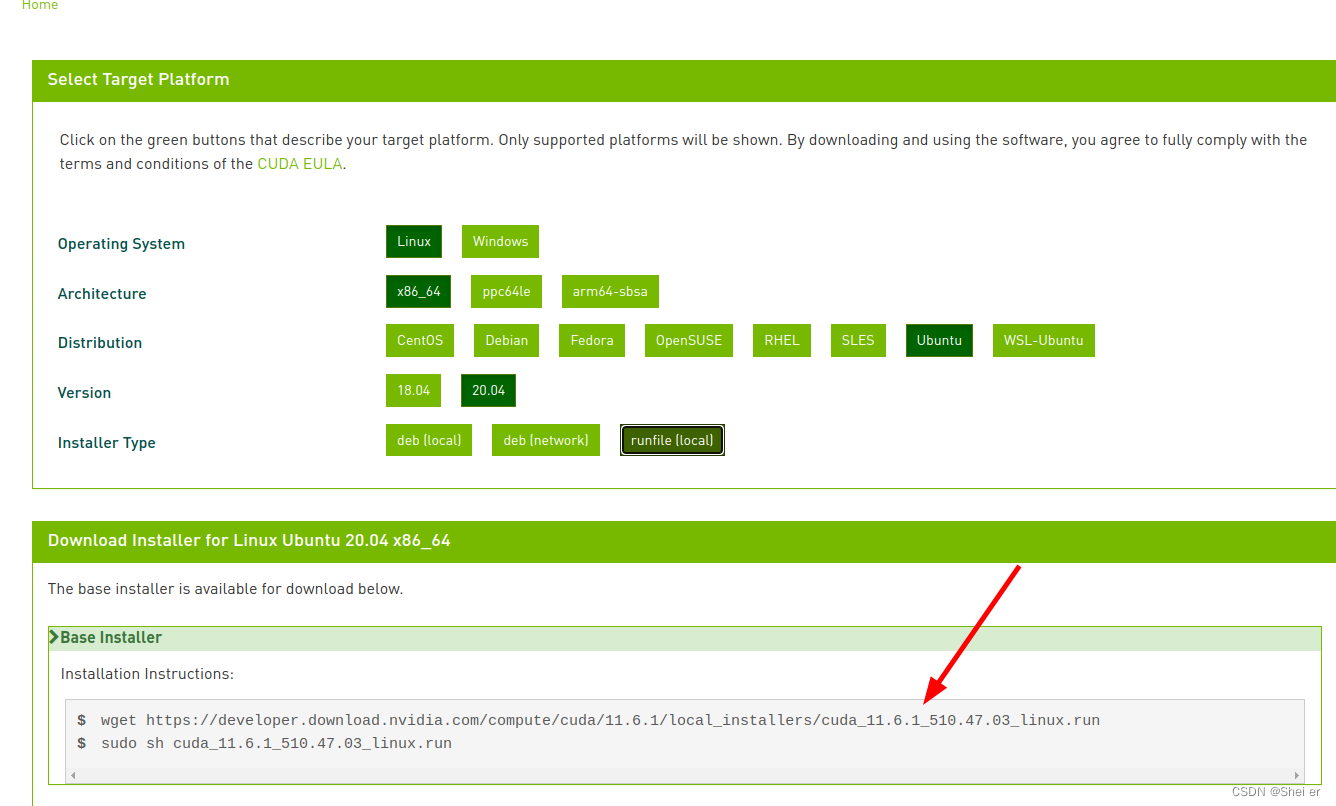Click the Operating System label
The image size is (1336, 806).
[x=121, y=244]
